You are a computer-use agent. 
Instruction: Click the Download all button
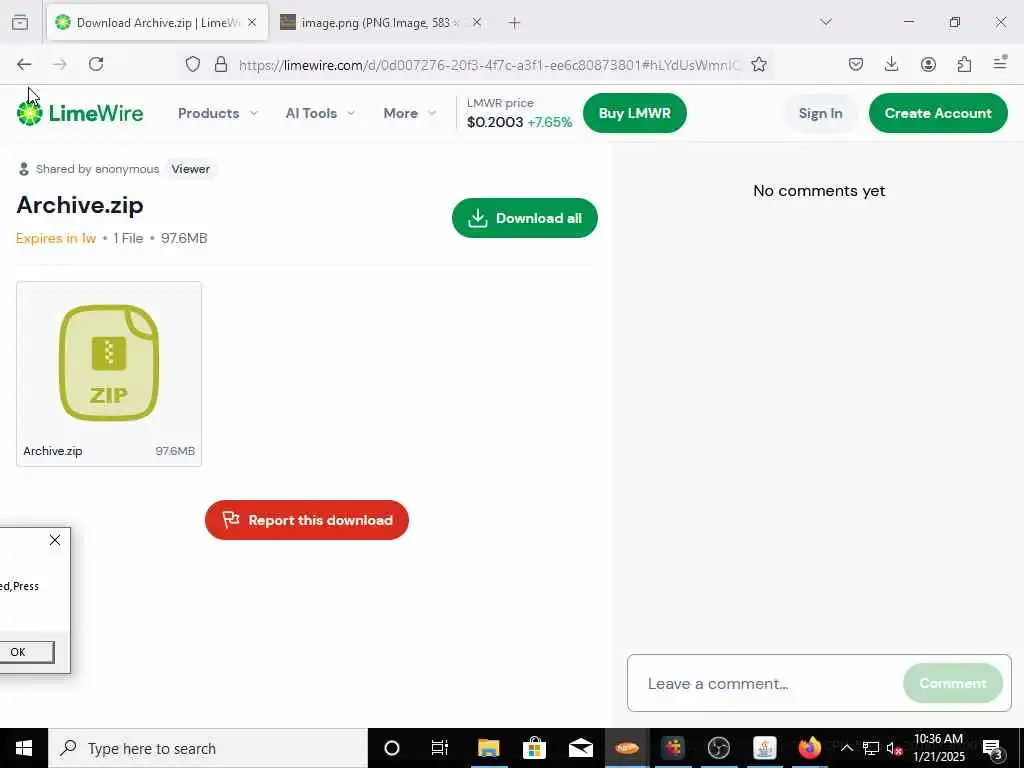(524, 218)
